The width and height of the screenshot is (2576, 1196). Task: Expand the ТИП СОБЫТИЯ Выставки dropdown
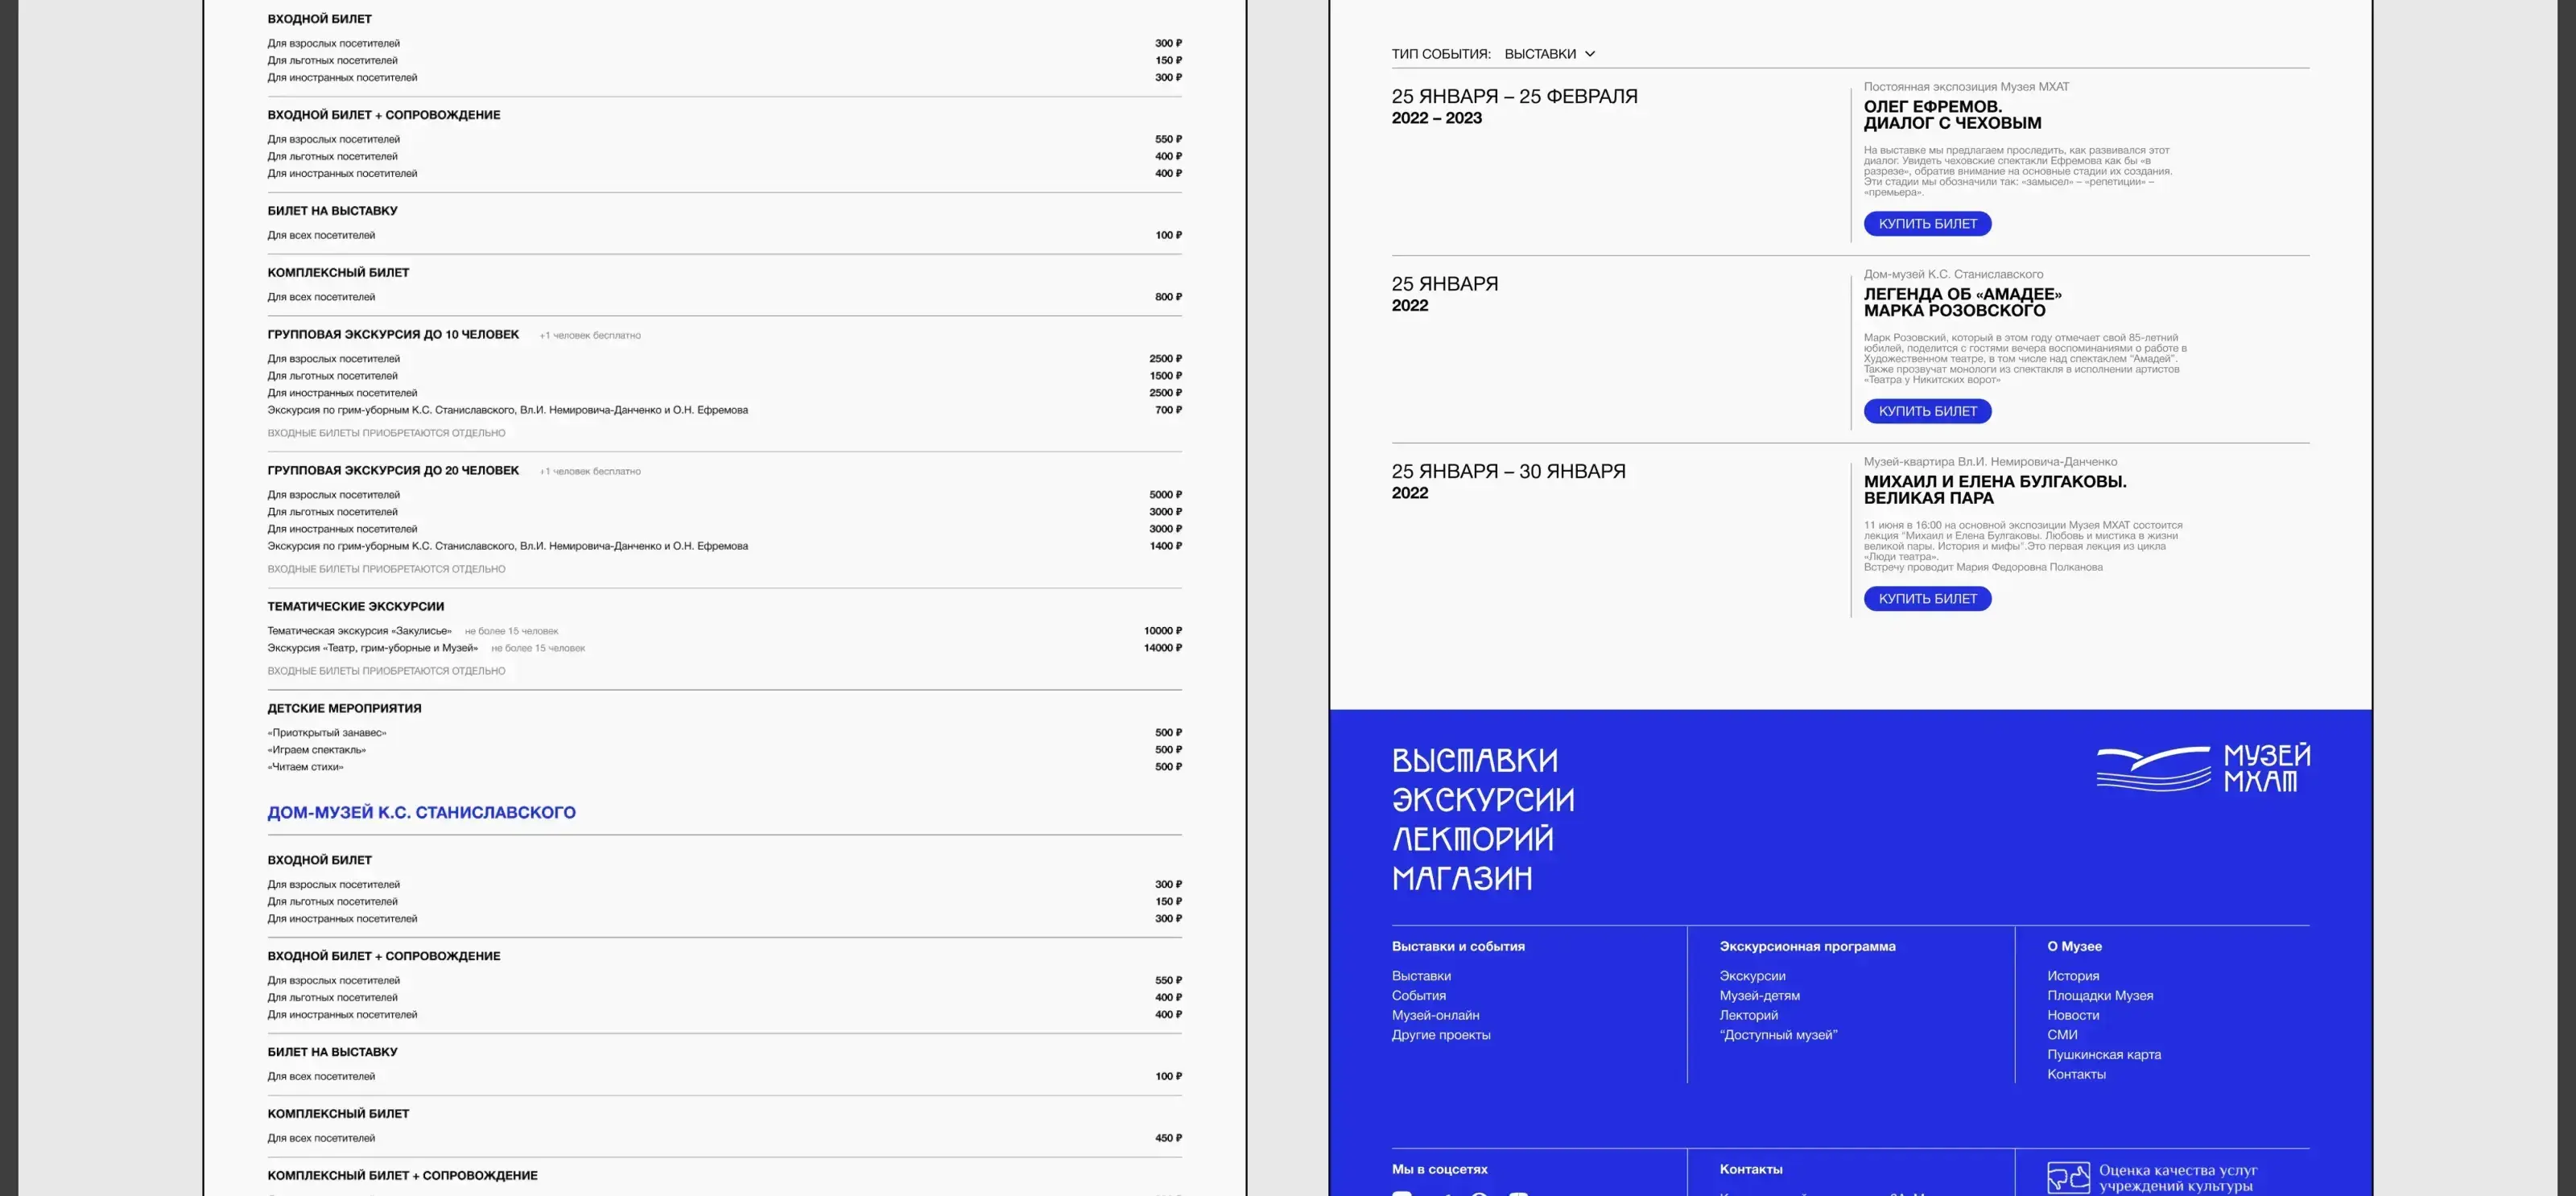click(x=1549, y=54)
